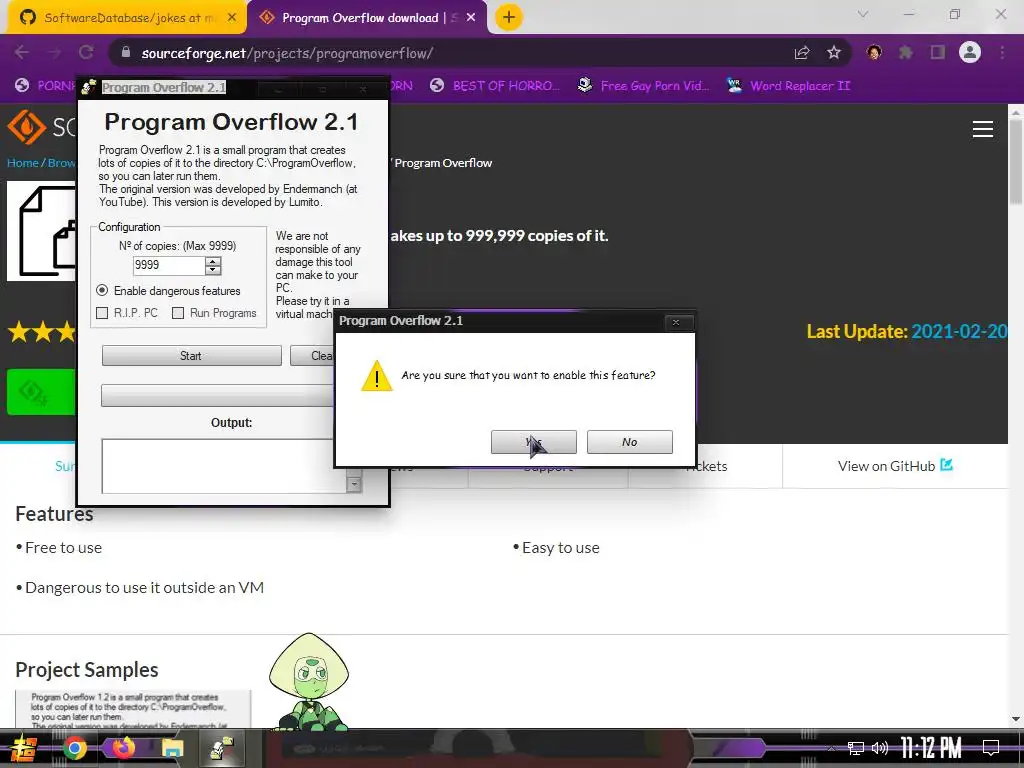Toggle the browser side panel icon
This screenshot has height=768, width=1024.
[938, 53]
